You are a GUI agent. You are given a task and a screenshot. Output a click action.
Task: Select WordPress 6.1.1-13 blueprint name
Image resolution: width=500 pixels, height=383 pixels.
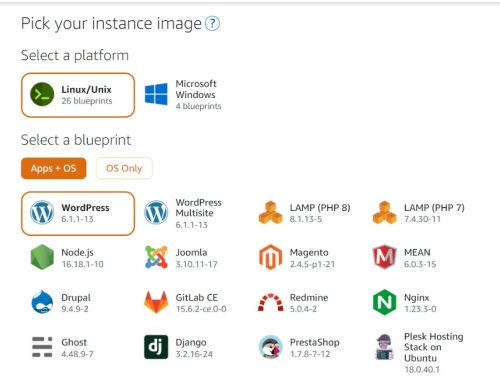pos(85,208)
